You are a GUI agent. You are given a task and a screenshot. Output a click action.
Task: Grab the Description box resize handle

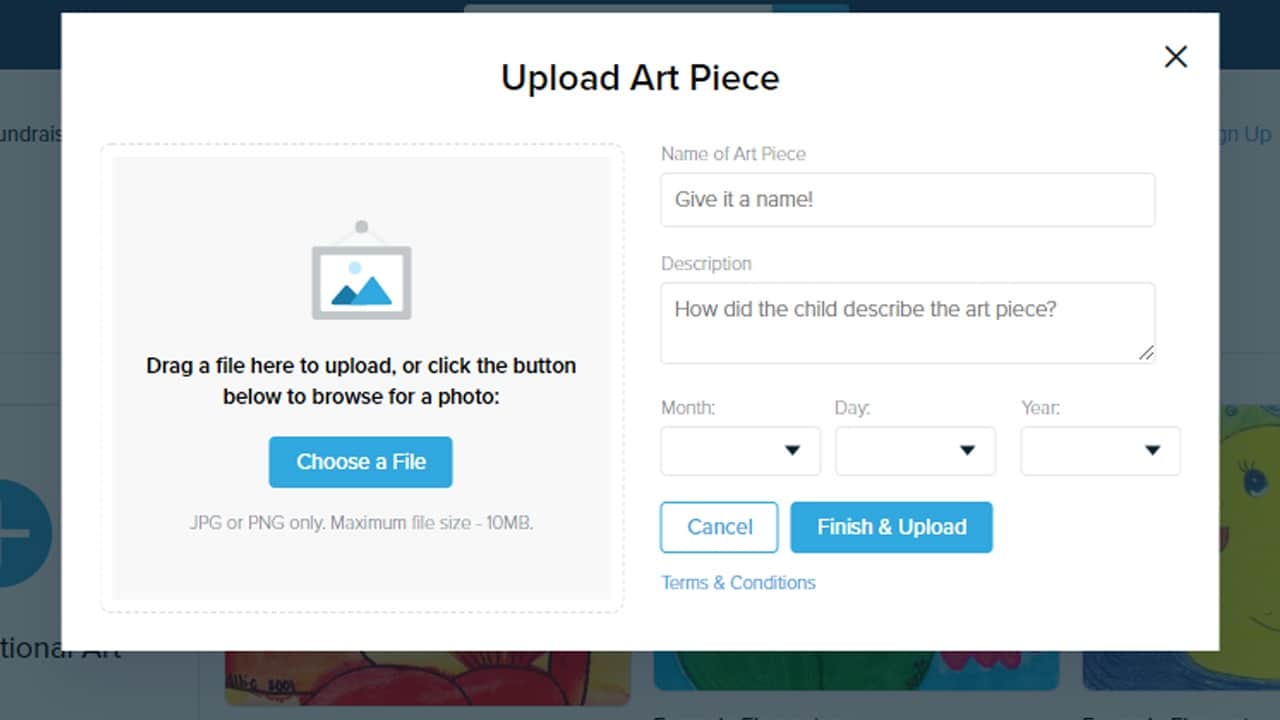1146,353
